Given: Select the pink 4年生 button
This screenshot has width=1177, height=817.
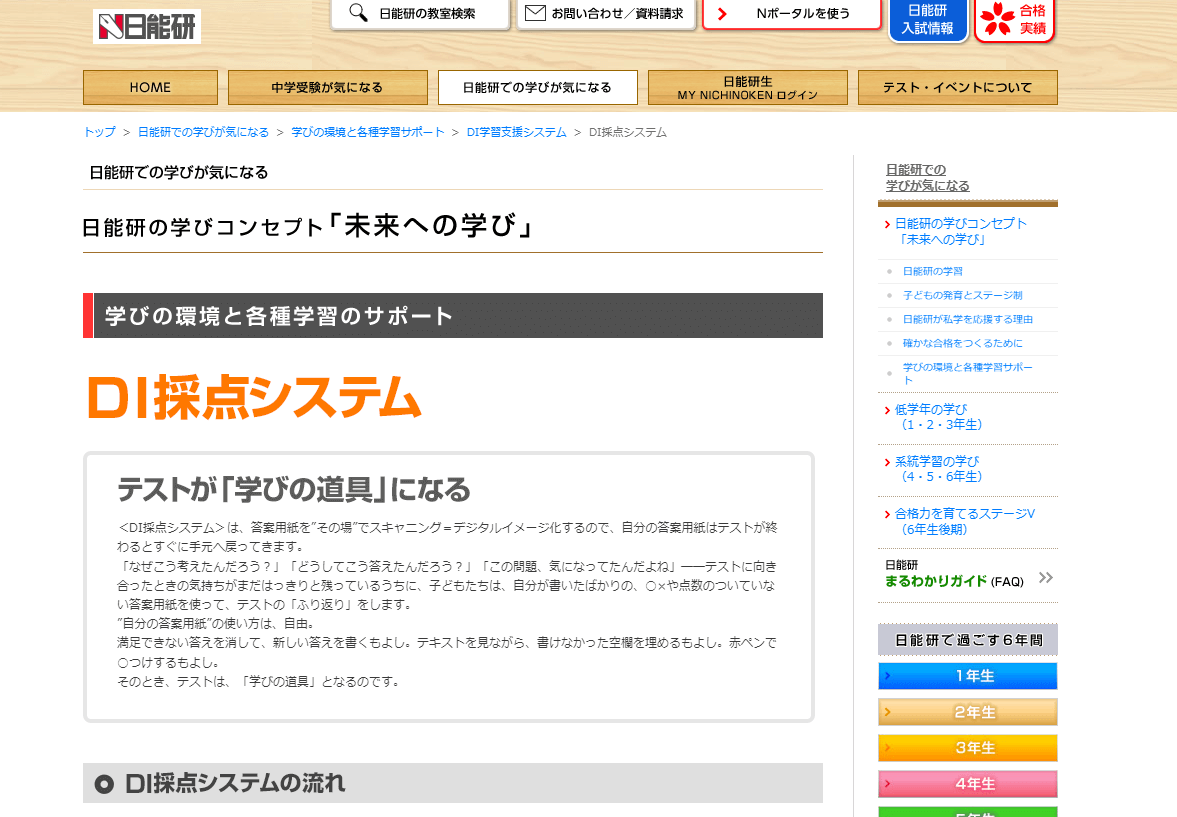Looking at the screenshot, I should [x=966, y=784].
